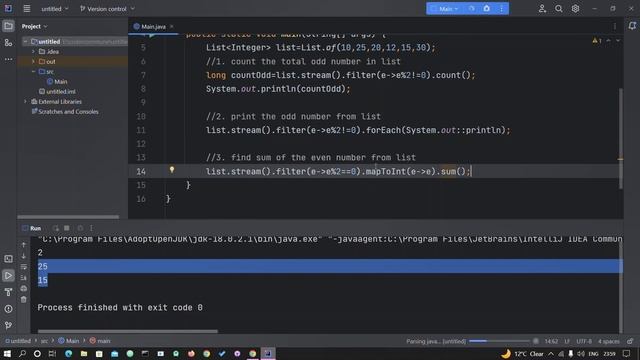Image resolution: width=640 pixels, height=360 pixels.
Task: Toggle scroll to end of console
Action: click(x=24, y=278)
